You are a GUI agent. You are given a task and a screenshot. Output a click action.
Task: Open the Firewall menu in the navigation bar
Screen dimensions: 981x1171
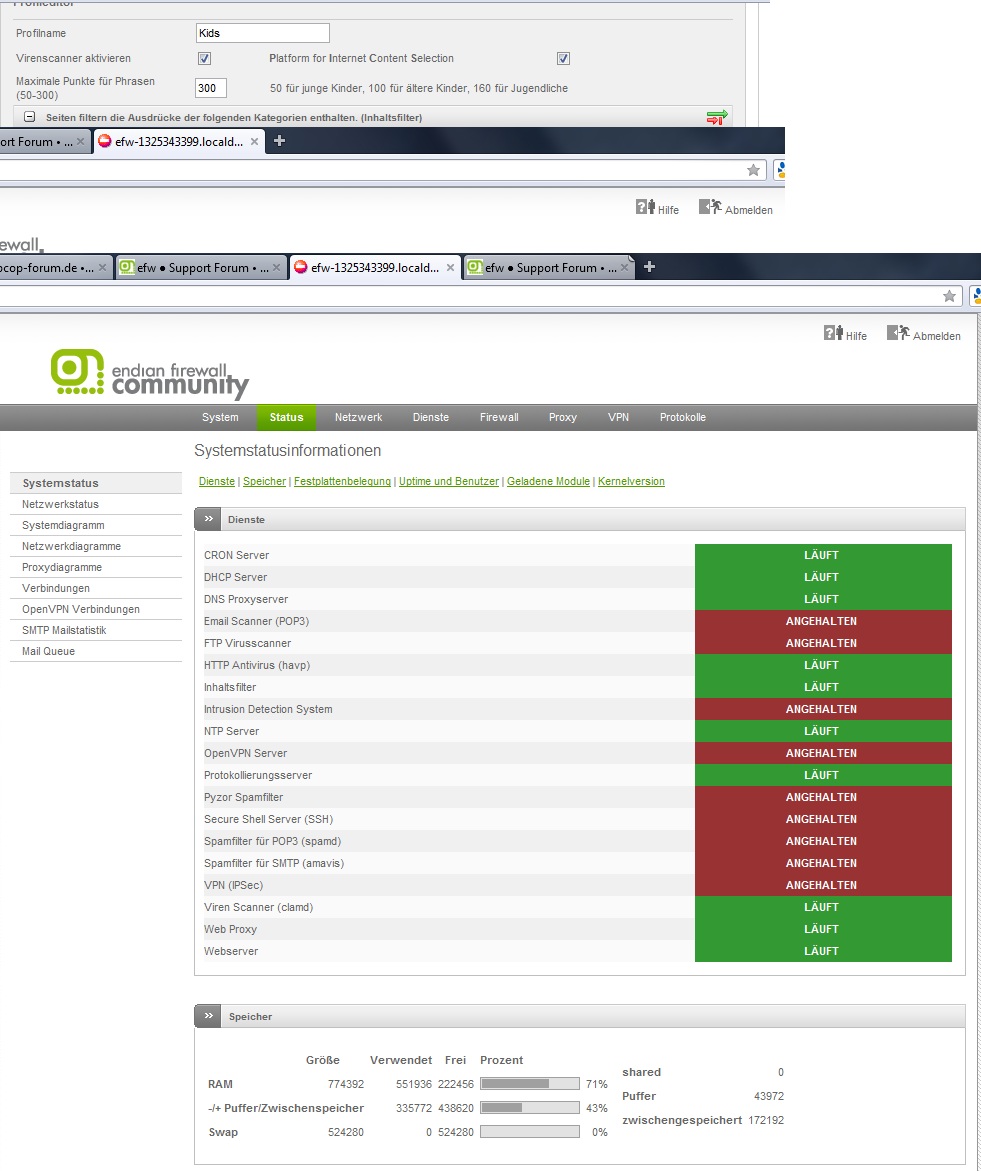[x=499, y=417]
